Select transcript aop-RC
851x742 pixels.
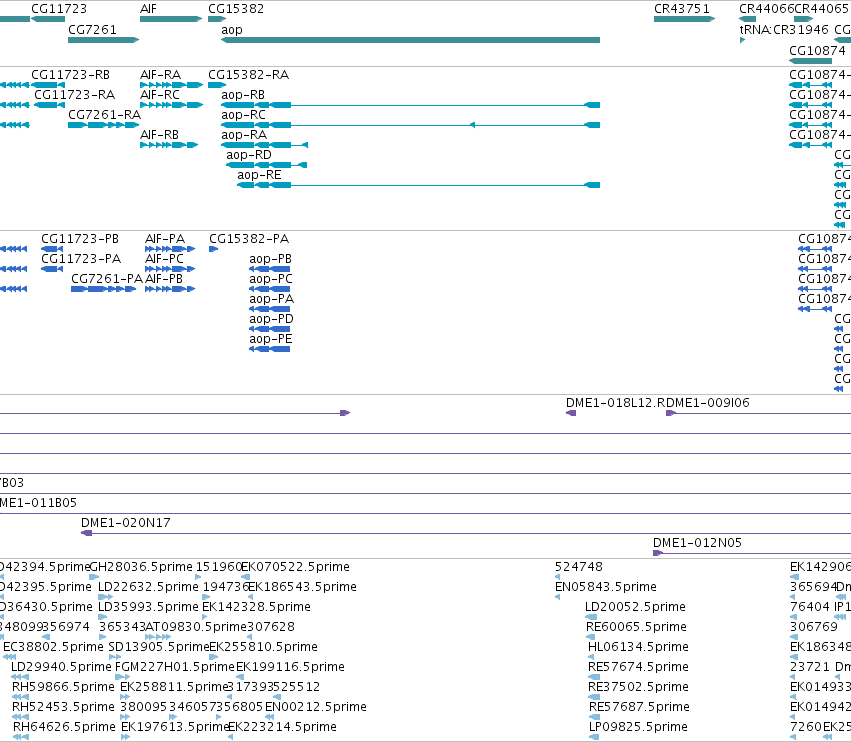(x=410, y=125)
